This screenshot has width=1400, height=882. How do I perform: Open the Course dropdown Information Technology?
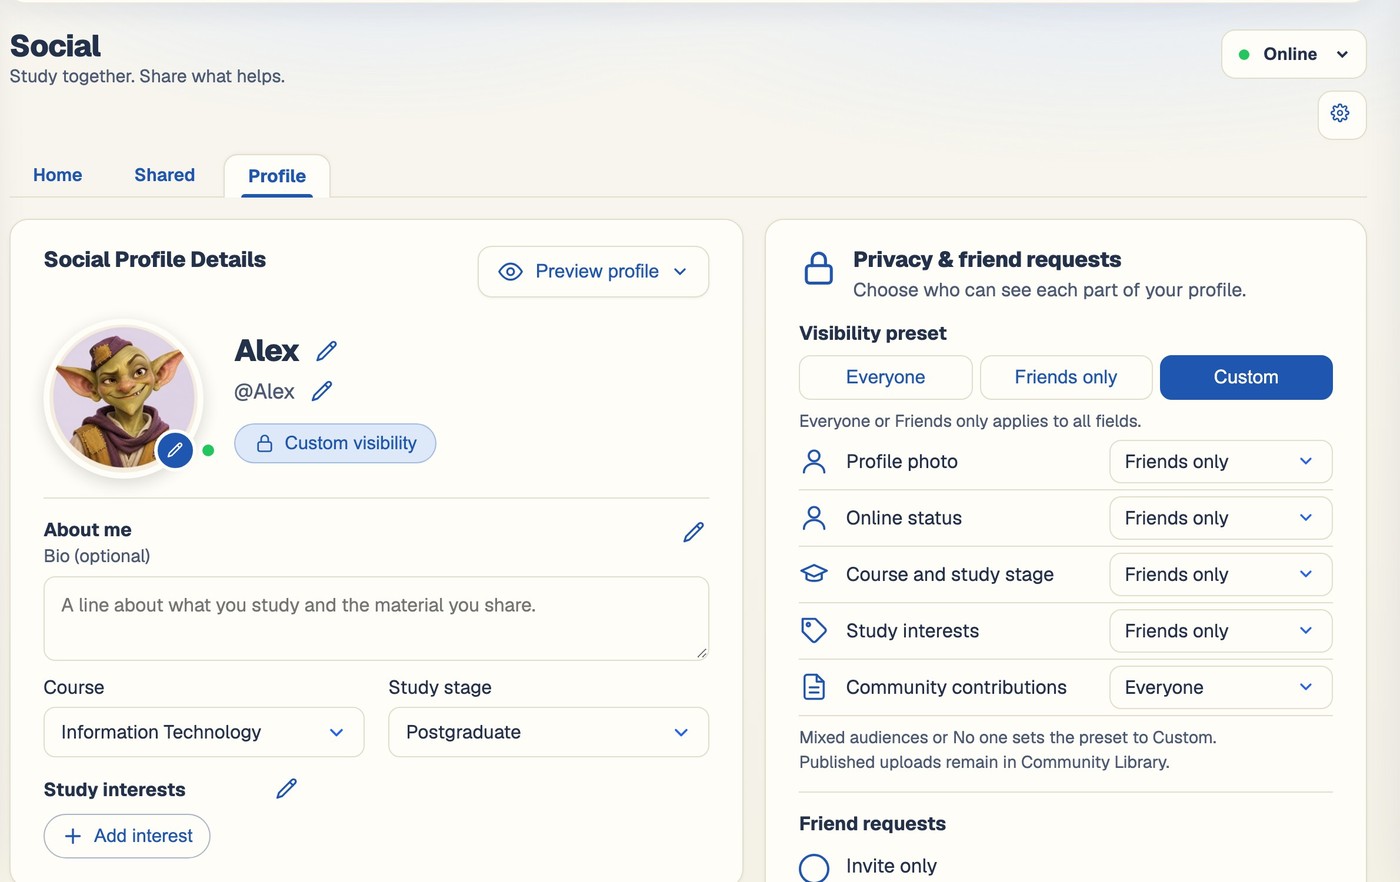(204, 732)
